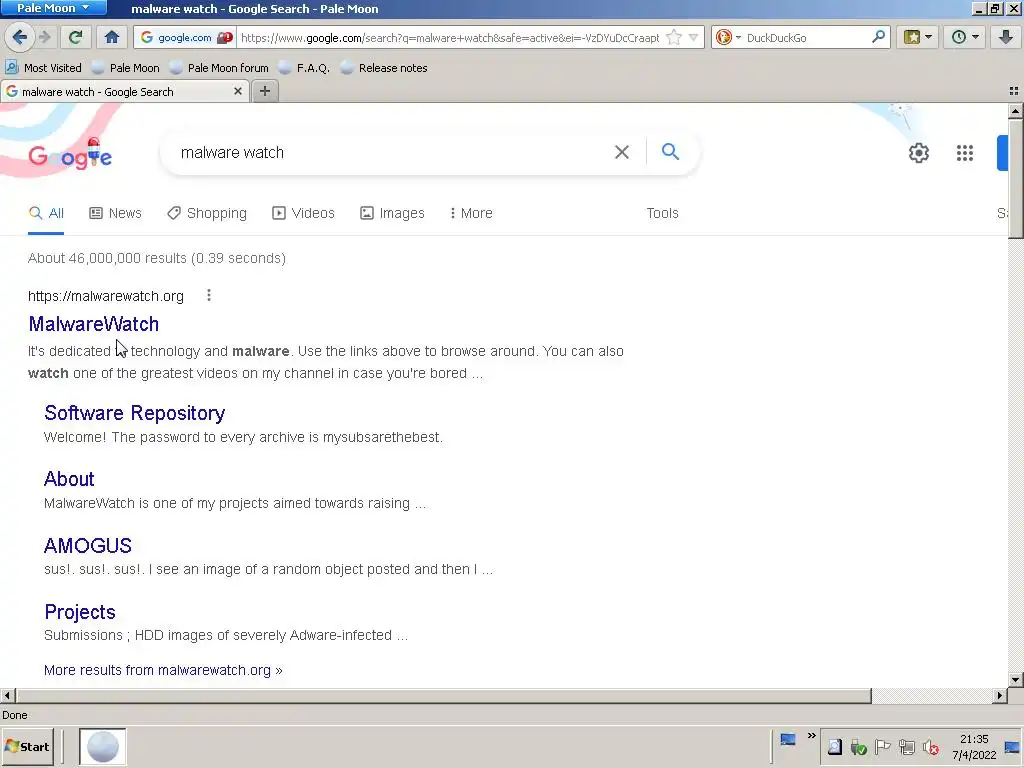
Task: Click the Pale Moon taskbar button
Action: [x=103, y=746]
